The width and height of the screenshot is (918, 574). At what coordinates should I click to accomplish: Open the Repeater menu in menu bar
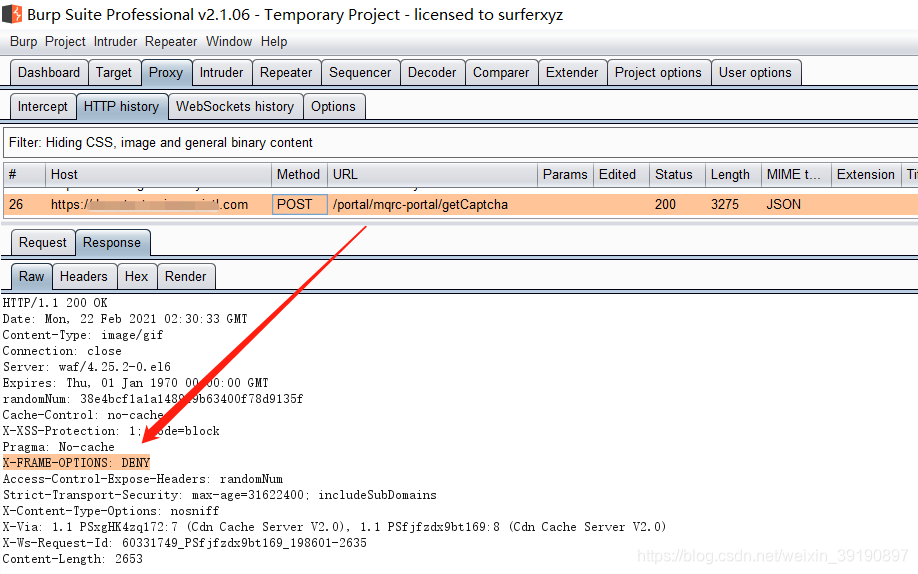(171, 42)
